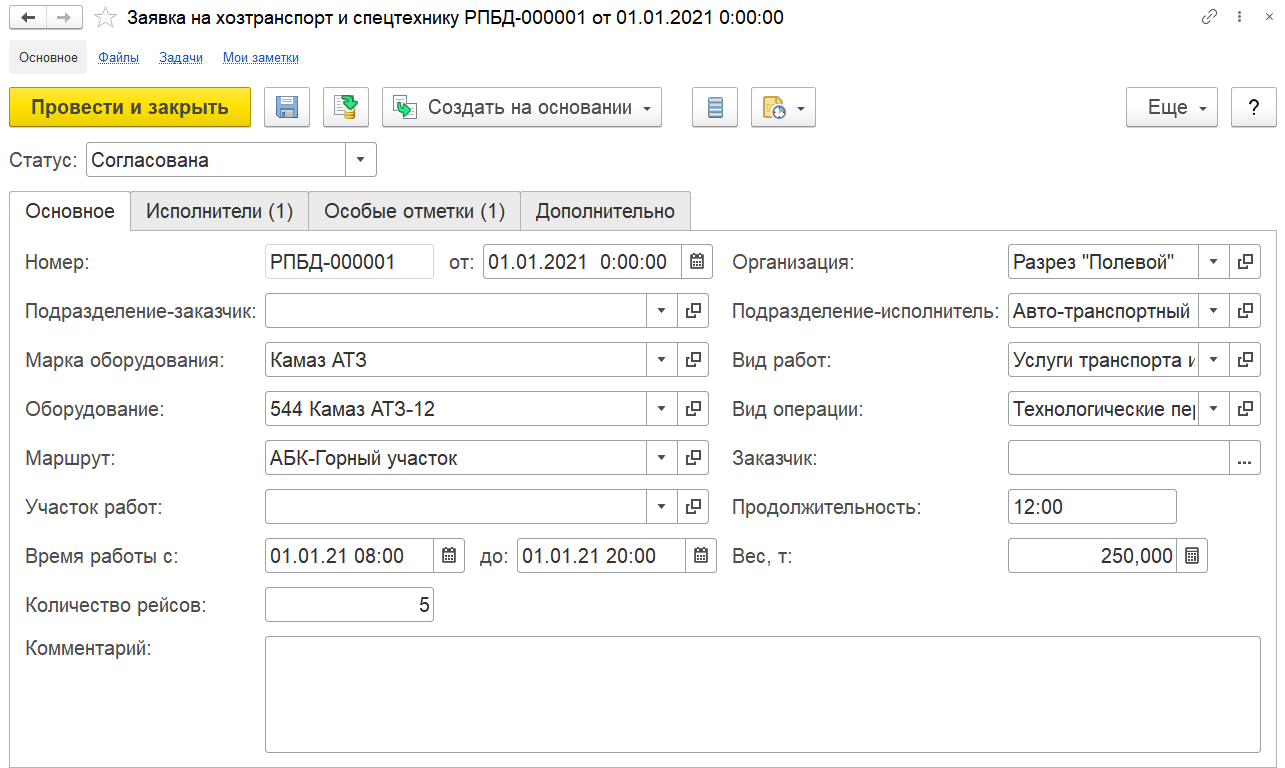Add document to favorites with the star
1285x768 pixels.
click(105, 18)
